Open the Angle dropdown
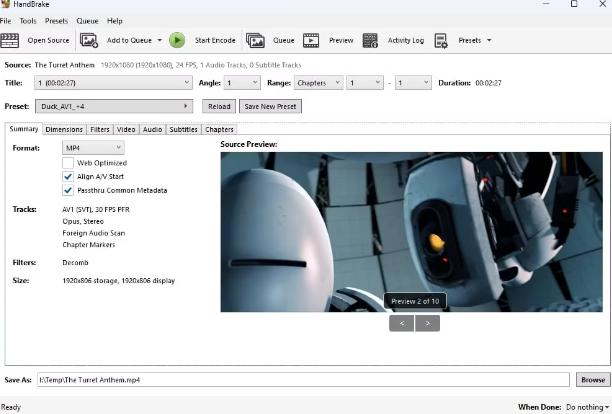This screenshot has width=612, height=414. (242, 83)
